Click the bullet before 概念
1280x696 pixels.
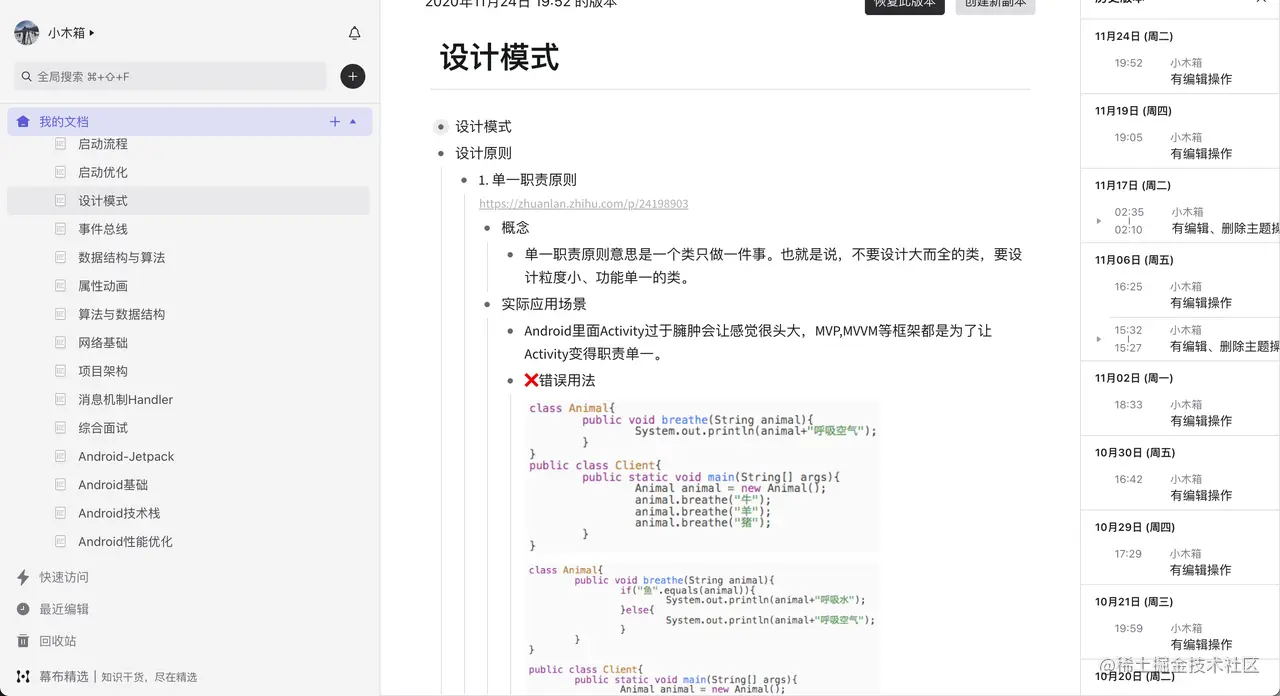[488, 228]
